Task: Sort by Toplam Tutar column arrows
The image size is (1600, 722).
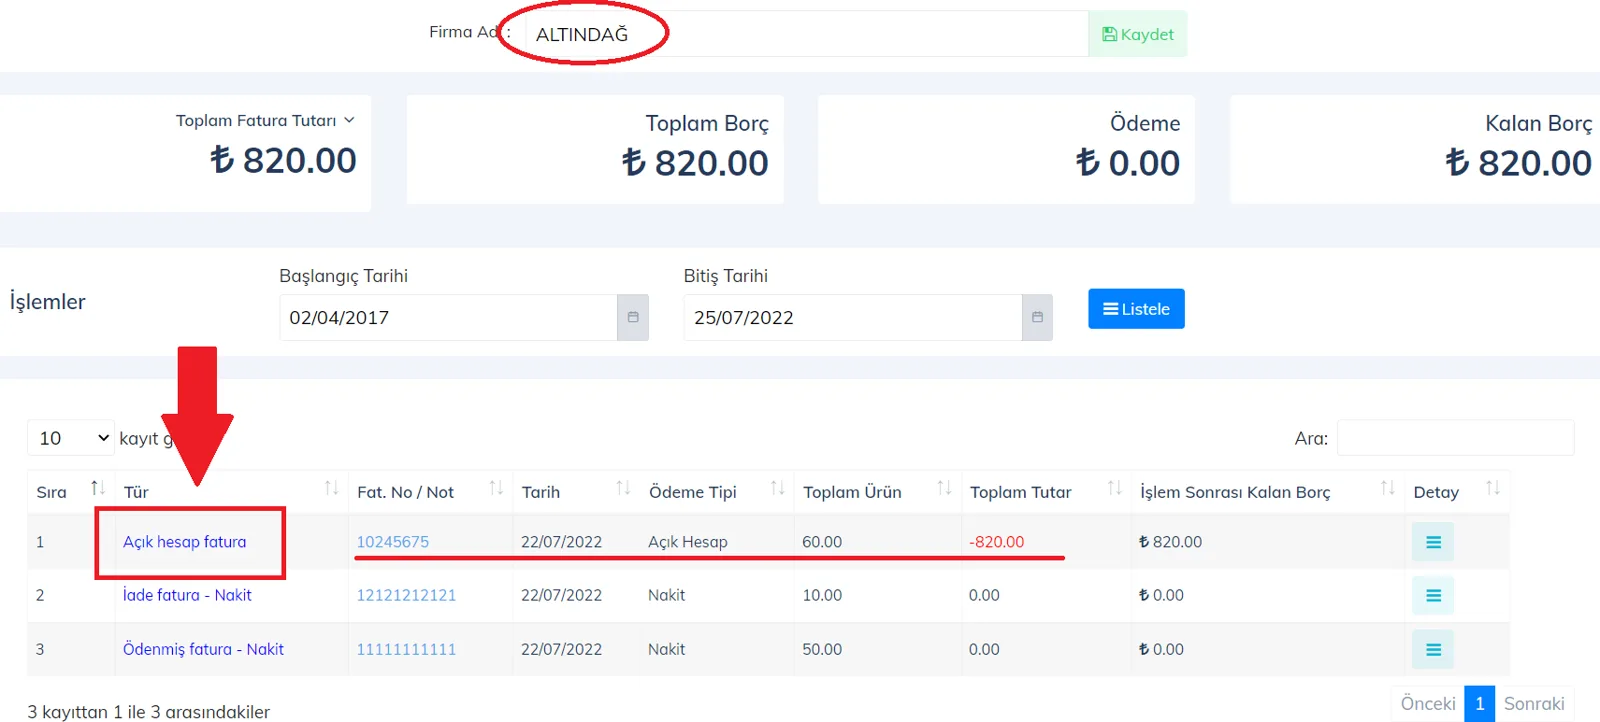Action: point(1114,488)
